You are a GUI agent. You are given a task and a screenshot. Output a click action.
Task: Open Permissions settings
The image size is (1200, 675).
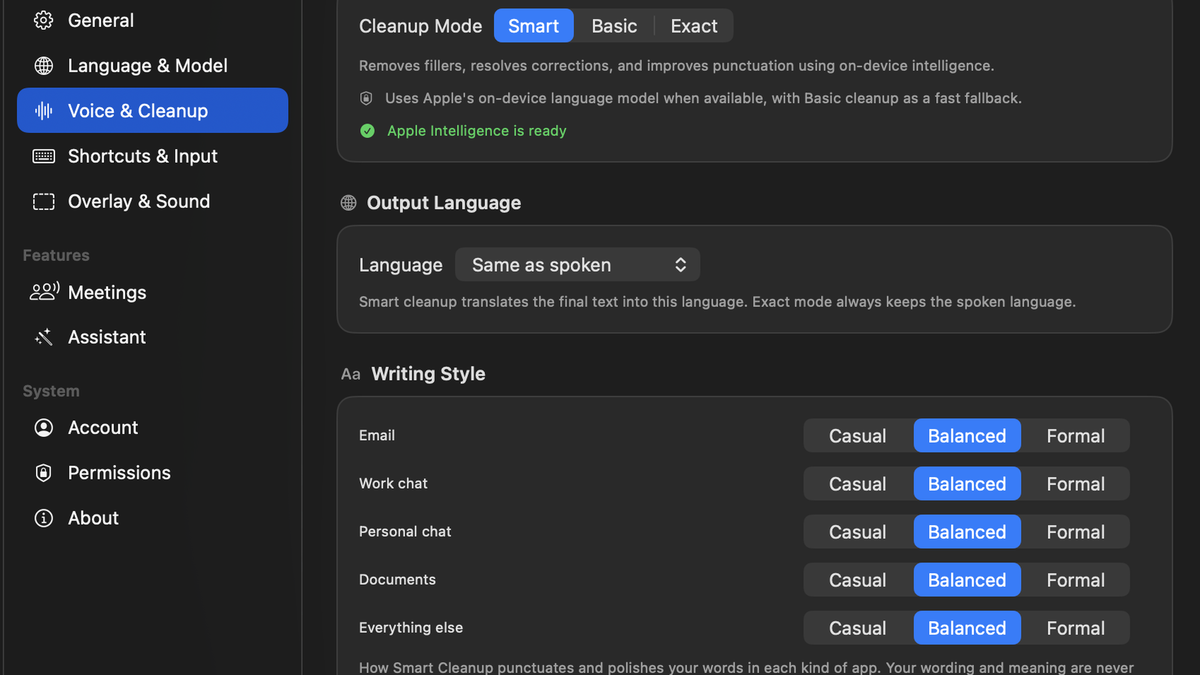152,473
